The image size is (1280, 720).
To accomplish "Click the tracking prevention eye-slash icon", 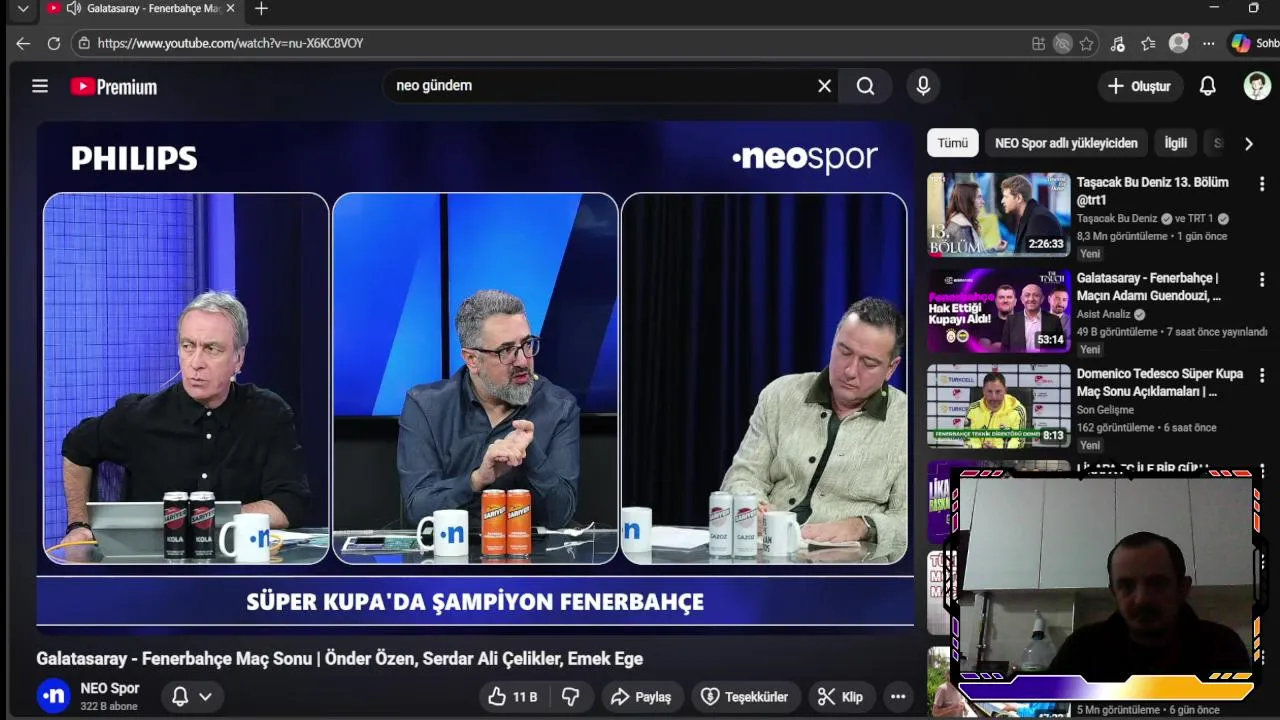I will click(x=1063, y=43).
